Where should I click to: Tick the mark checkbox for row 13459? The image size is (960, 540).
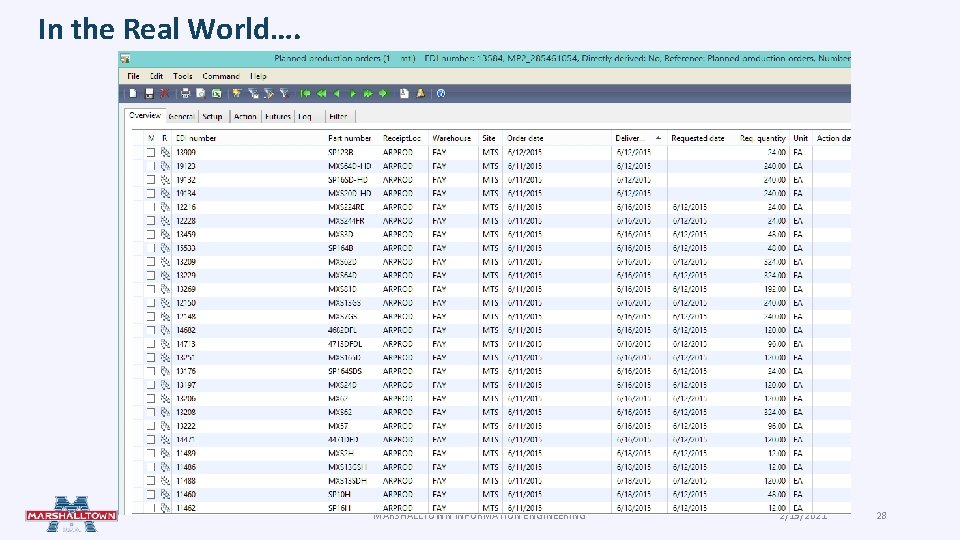point(151,234)
